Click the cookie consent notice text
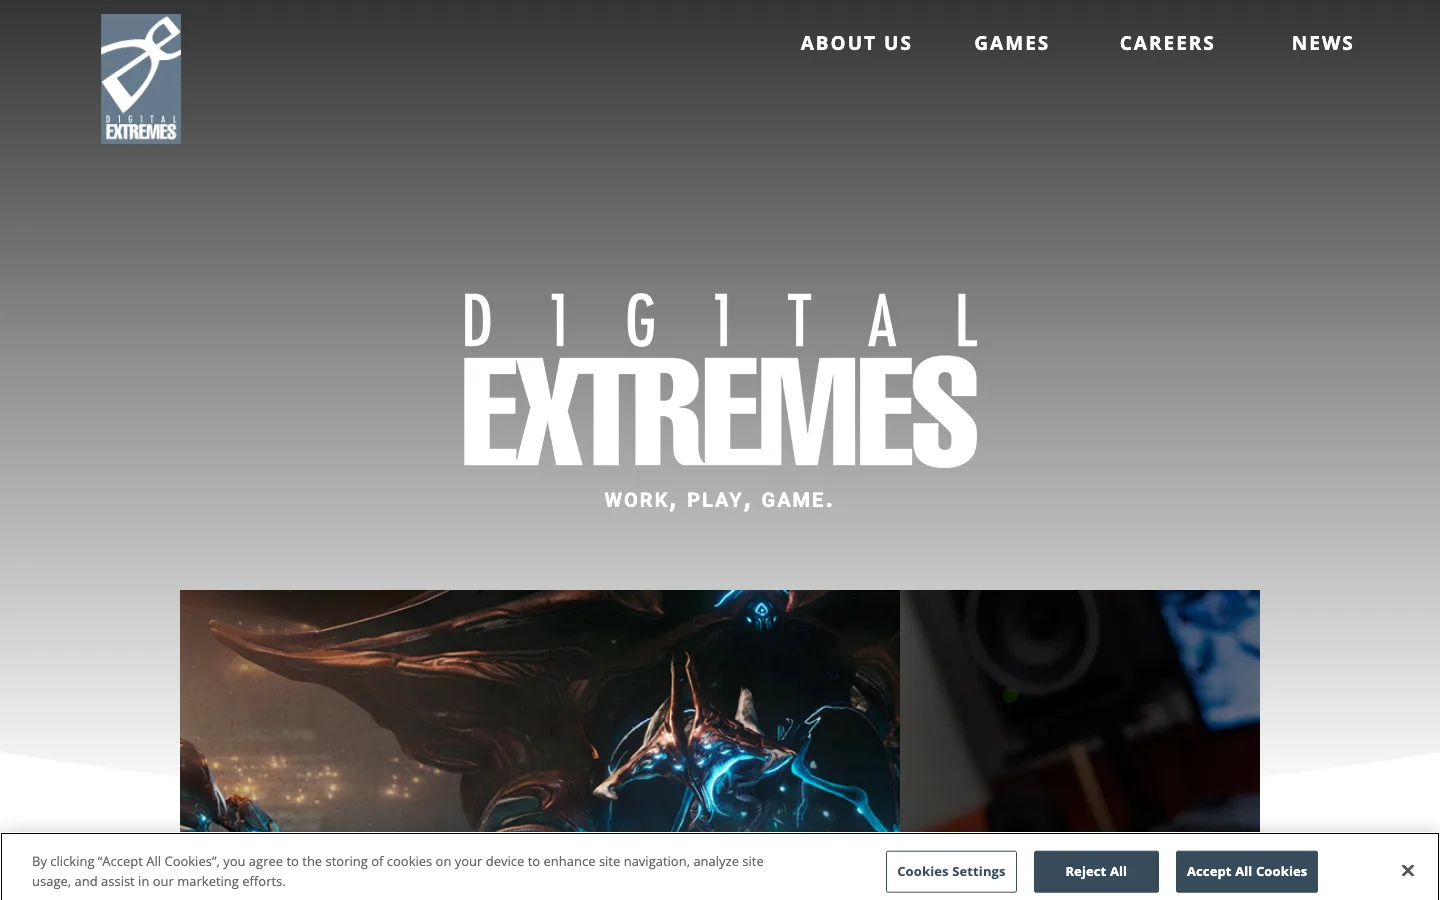The image size is (1440, 900). 398,871
